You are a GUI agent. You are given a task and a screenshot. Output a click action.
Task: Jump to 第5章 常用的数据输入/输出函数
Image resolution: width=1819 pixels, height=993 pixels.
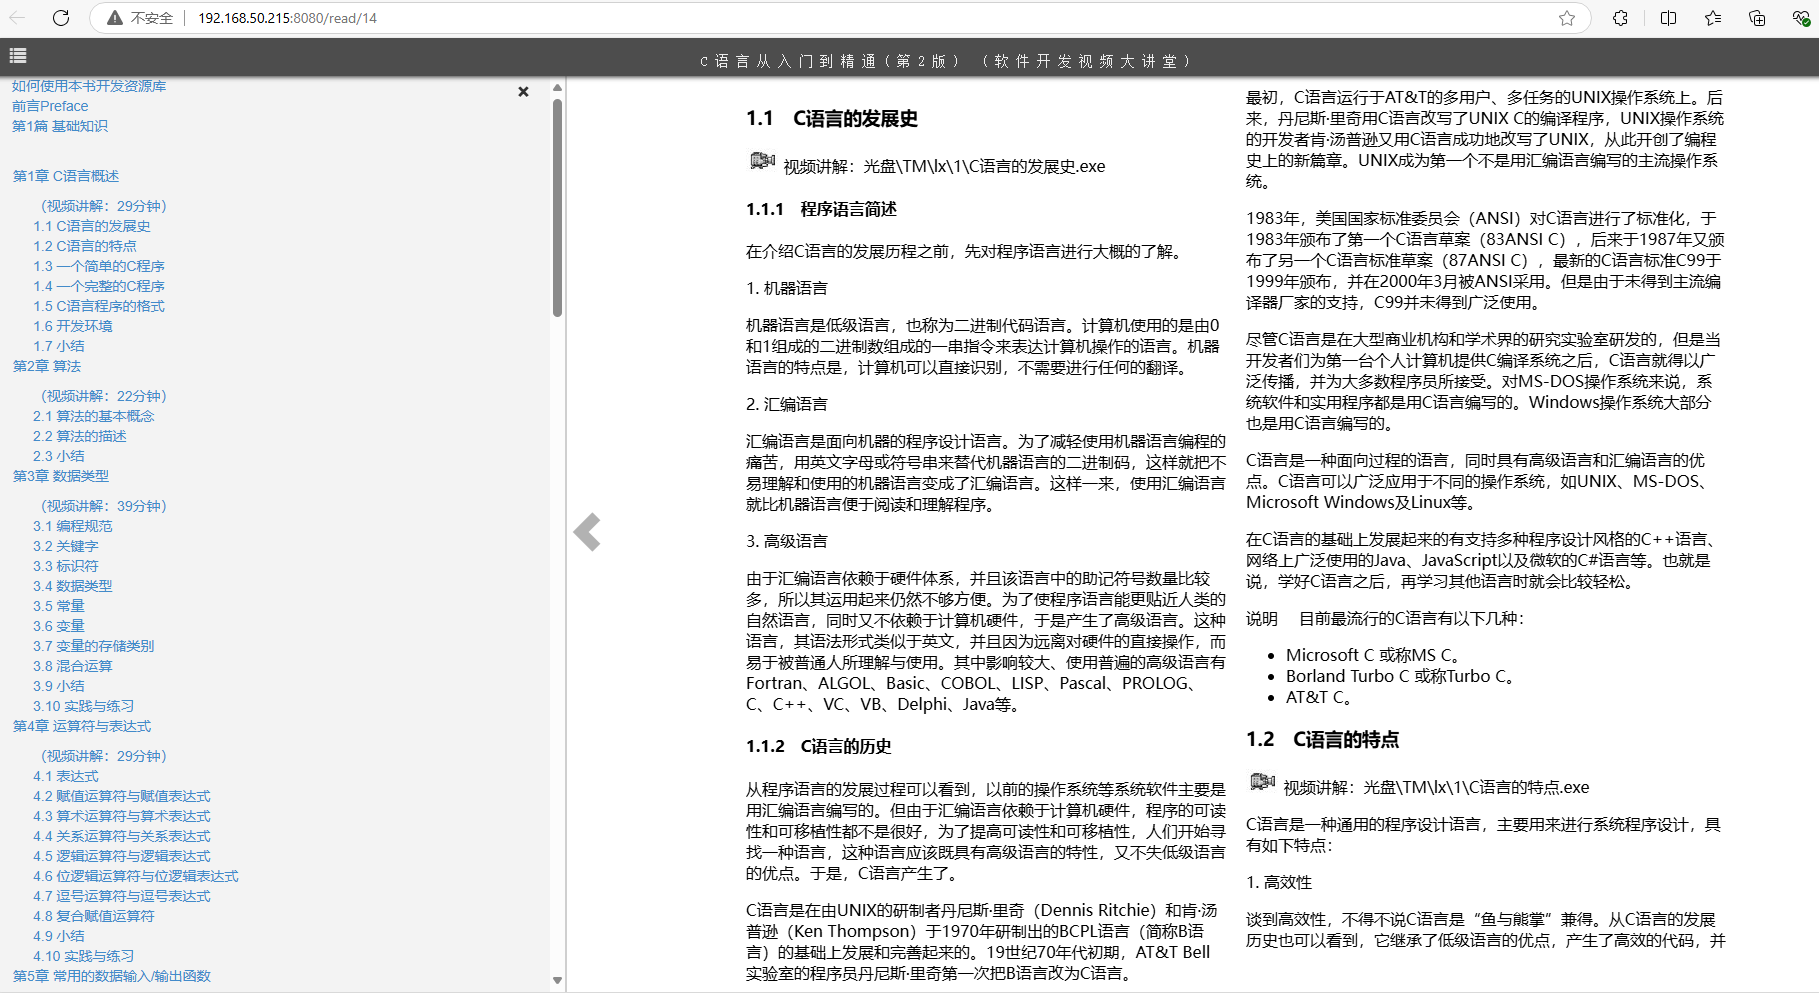[x=112, y=976]
